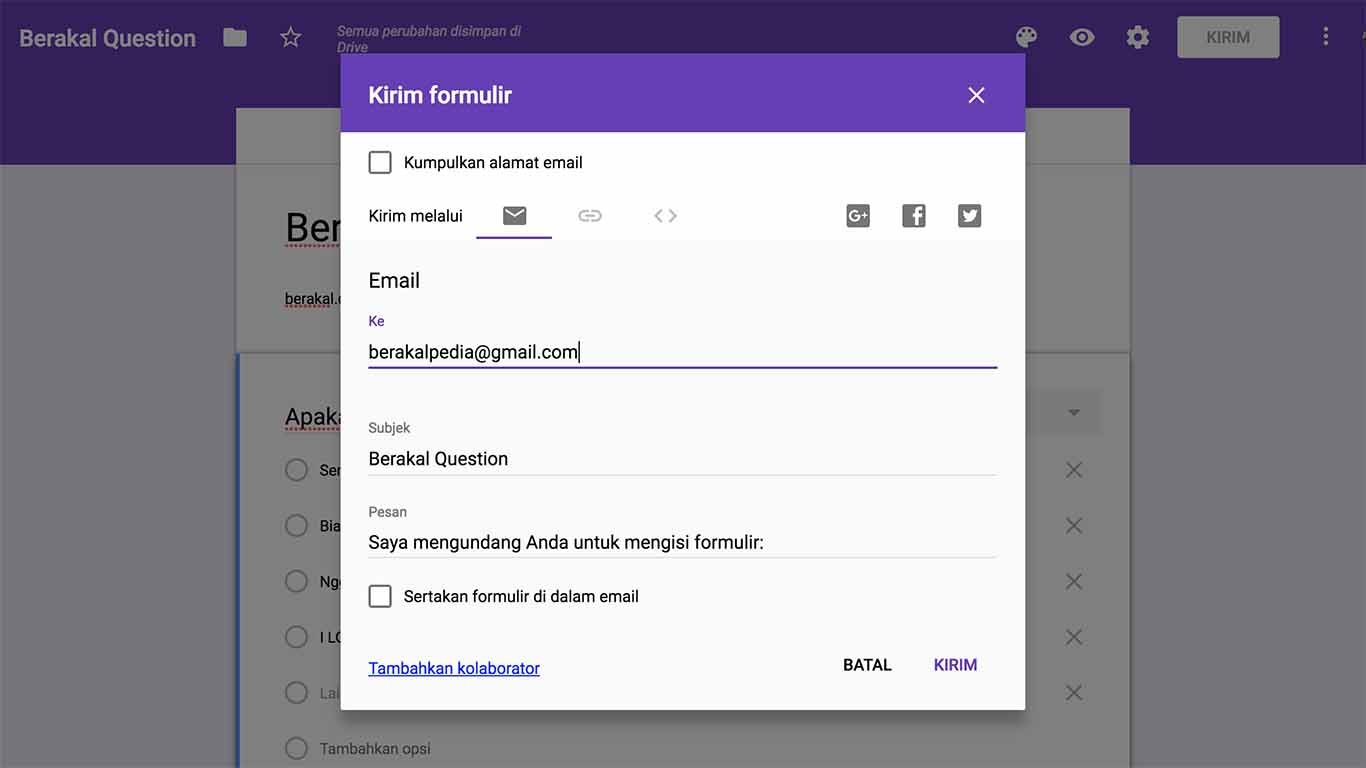Move form using the folder icon
The image size is (1366, 768).
click(x=235, y=38)
